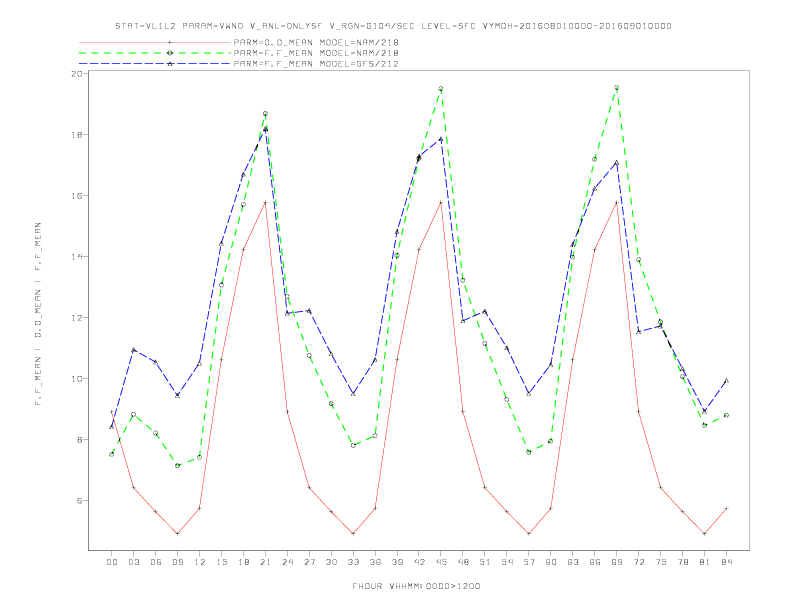This screenshot has height=612, width=792.
Task: Click x-axis forecast hour tick 51
Action: coord(485,562)
